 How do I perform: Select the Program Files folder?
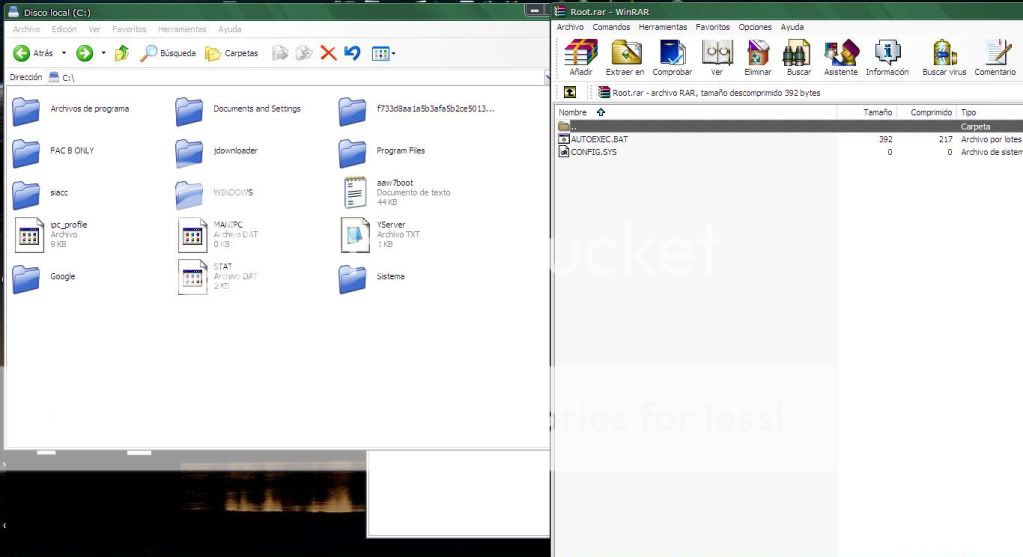pos(382,151)
